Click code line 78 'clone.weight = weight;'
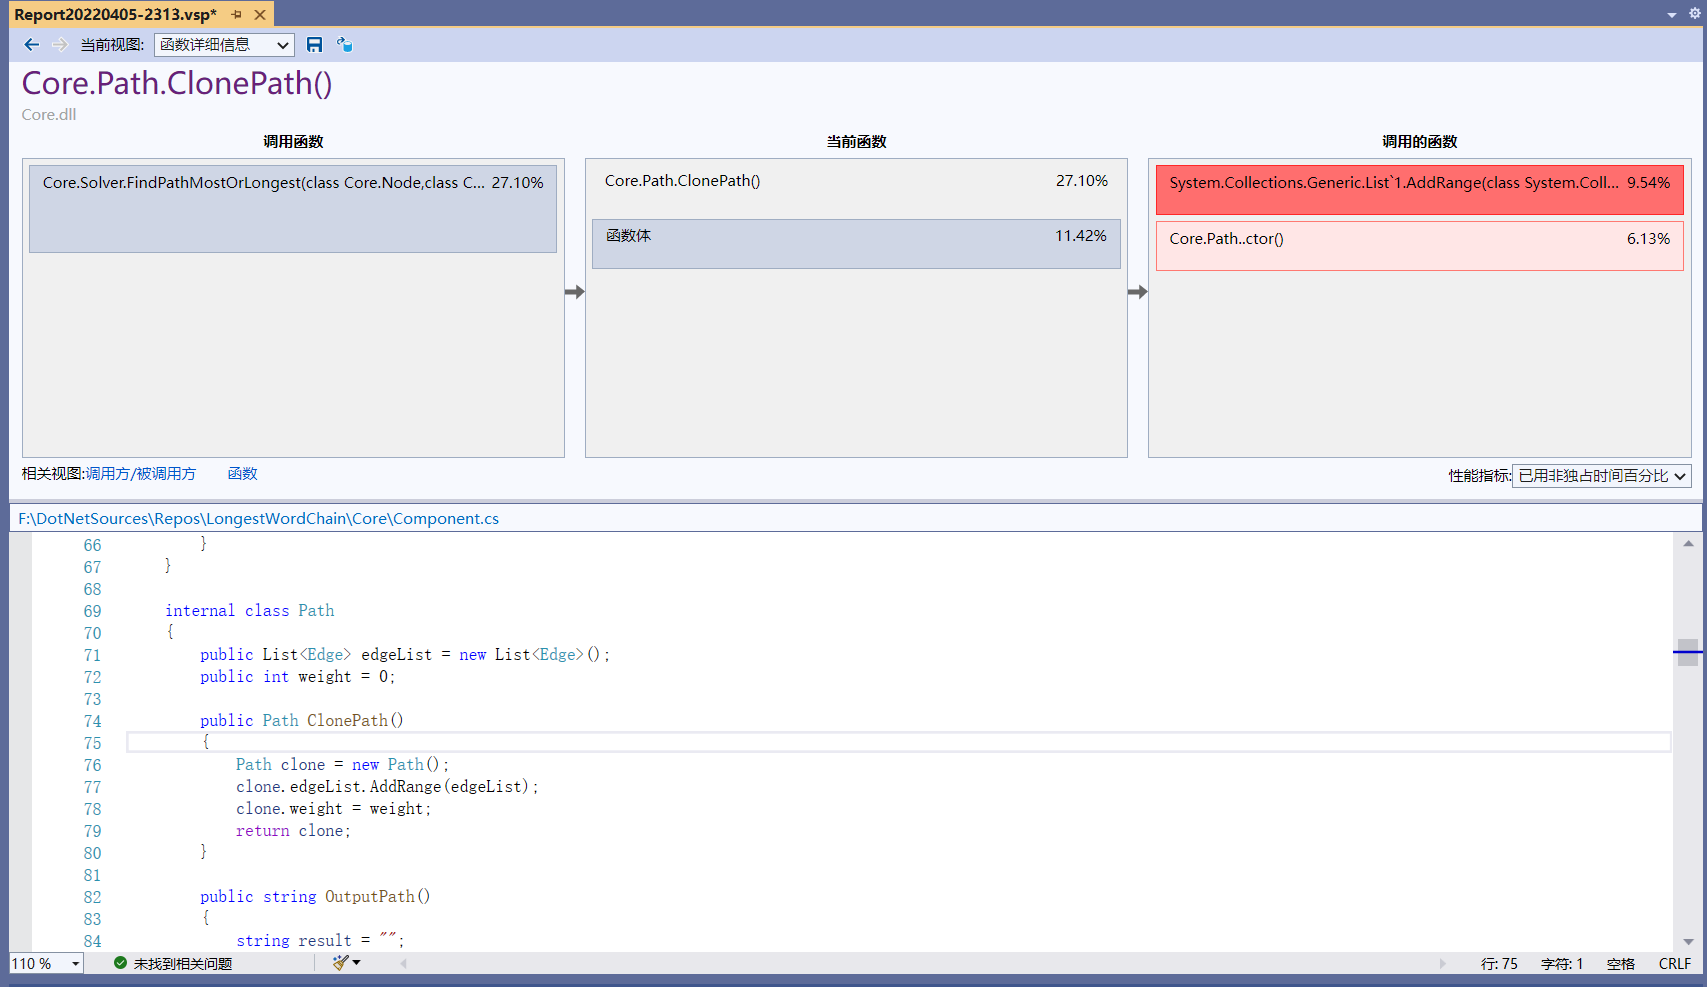This screenshot has width=1707, height=987. [x=334, y=809]
